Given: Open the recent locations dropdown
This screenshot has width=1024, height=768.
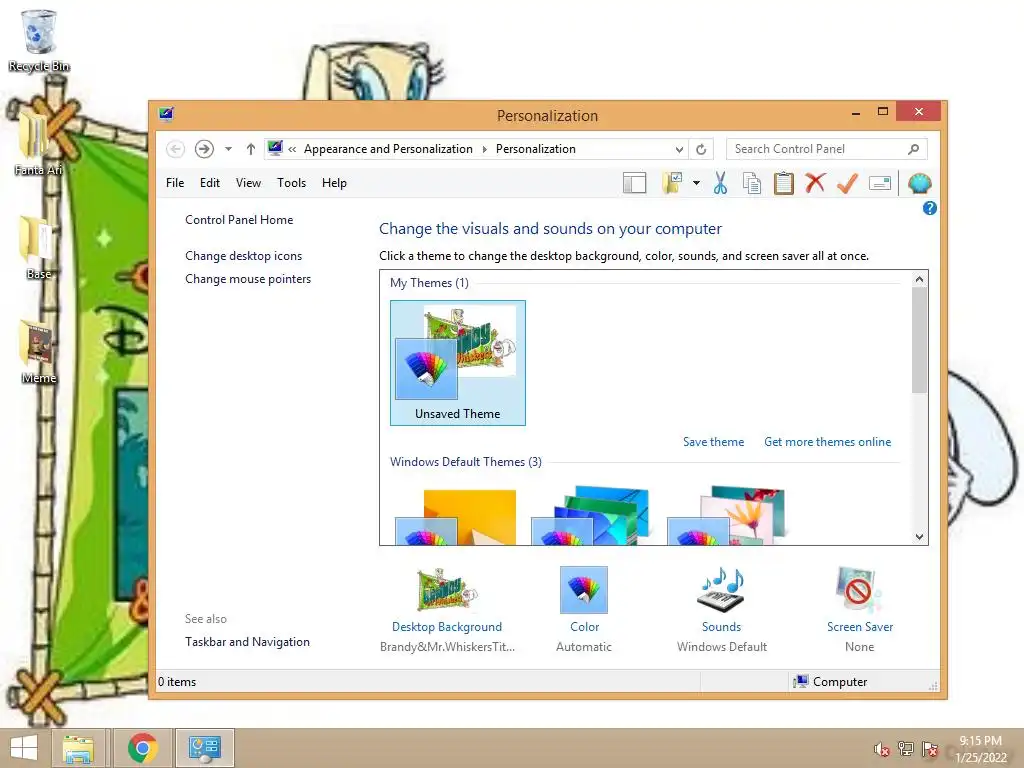Looking at the screenshot, I should [x=228, y=149].
